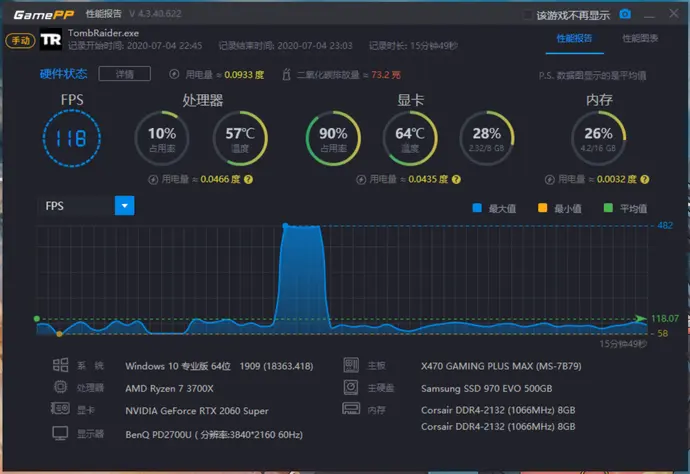Screen dimensions: 690x474
Task: Click the manual mode badge
Action: 20,40
